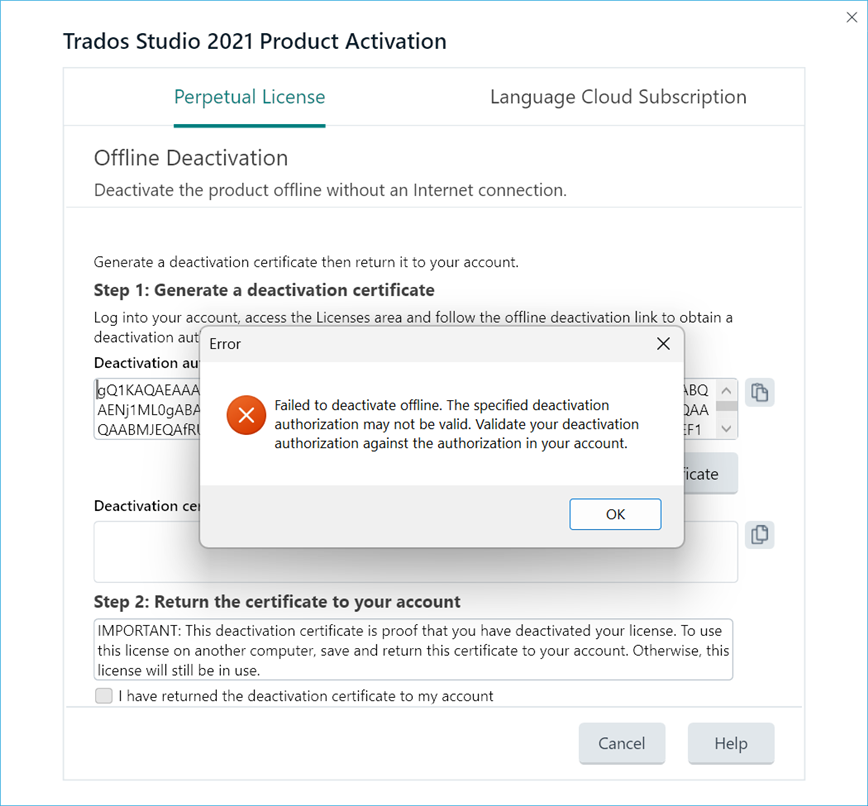Click the 'Failed to deactivate offline' message
The height and width of the screenshot is (806, 868).
pos(457,424)
